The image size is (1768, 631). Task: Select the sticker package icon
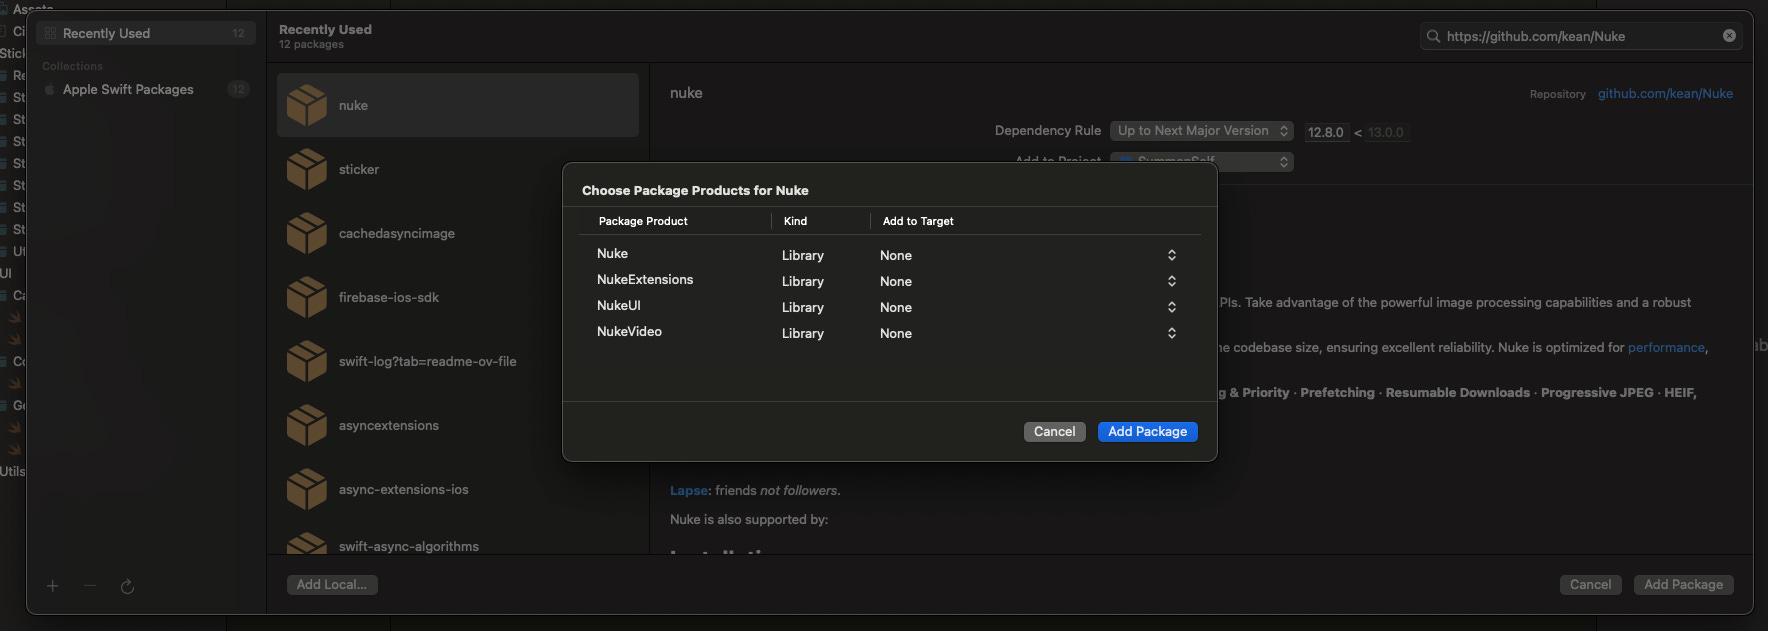[x=306, y=169]
